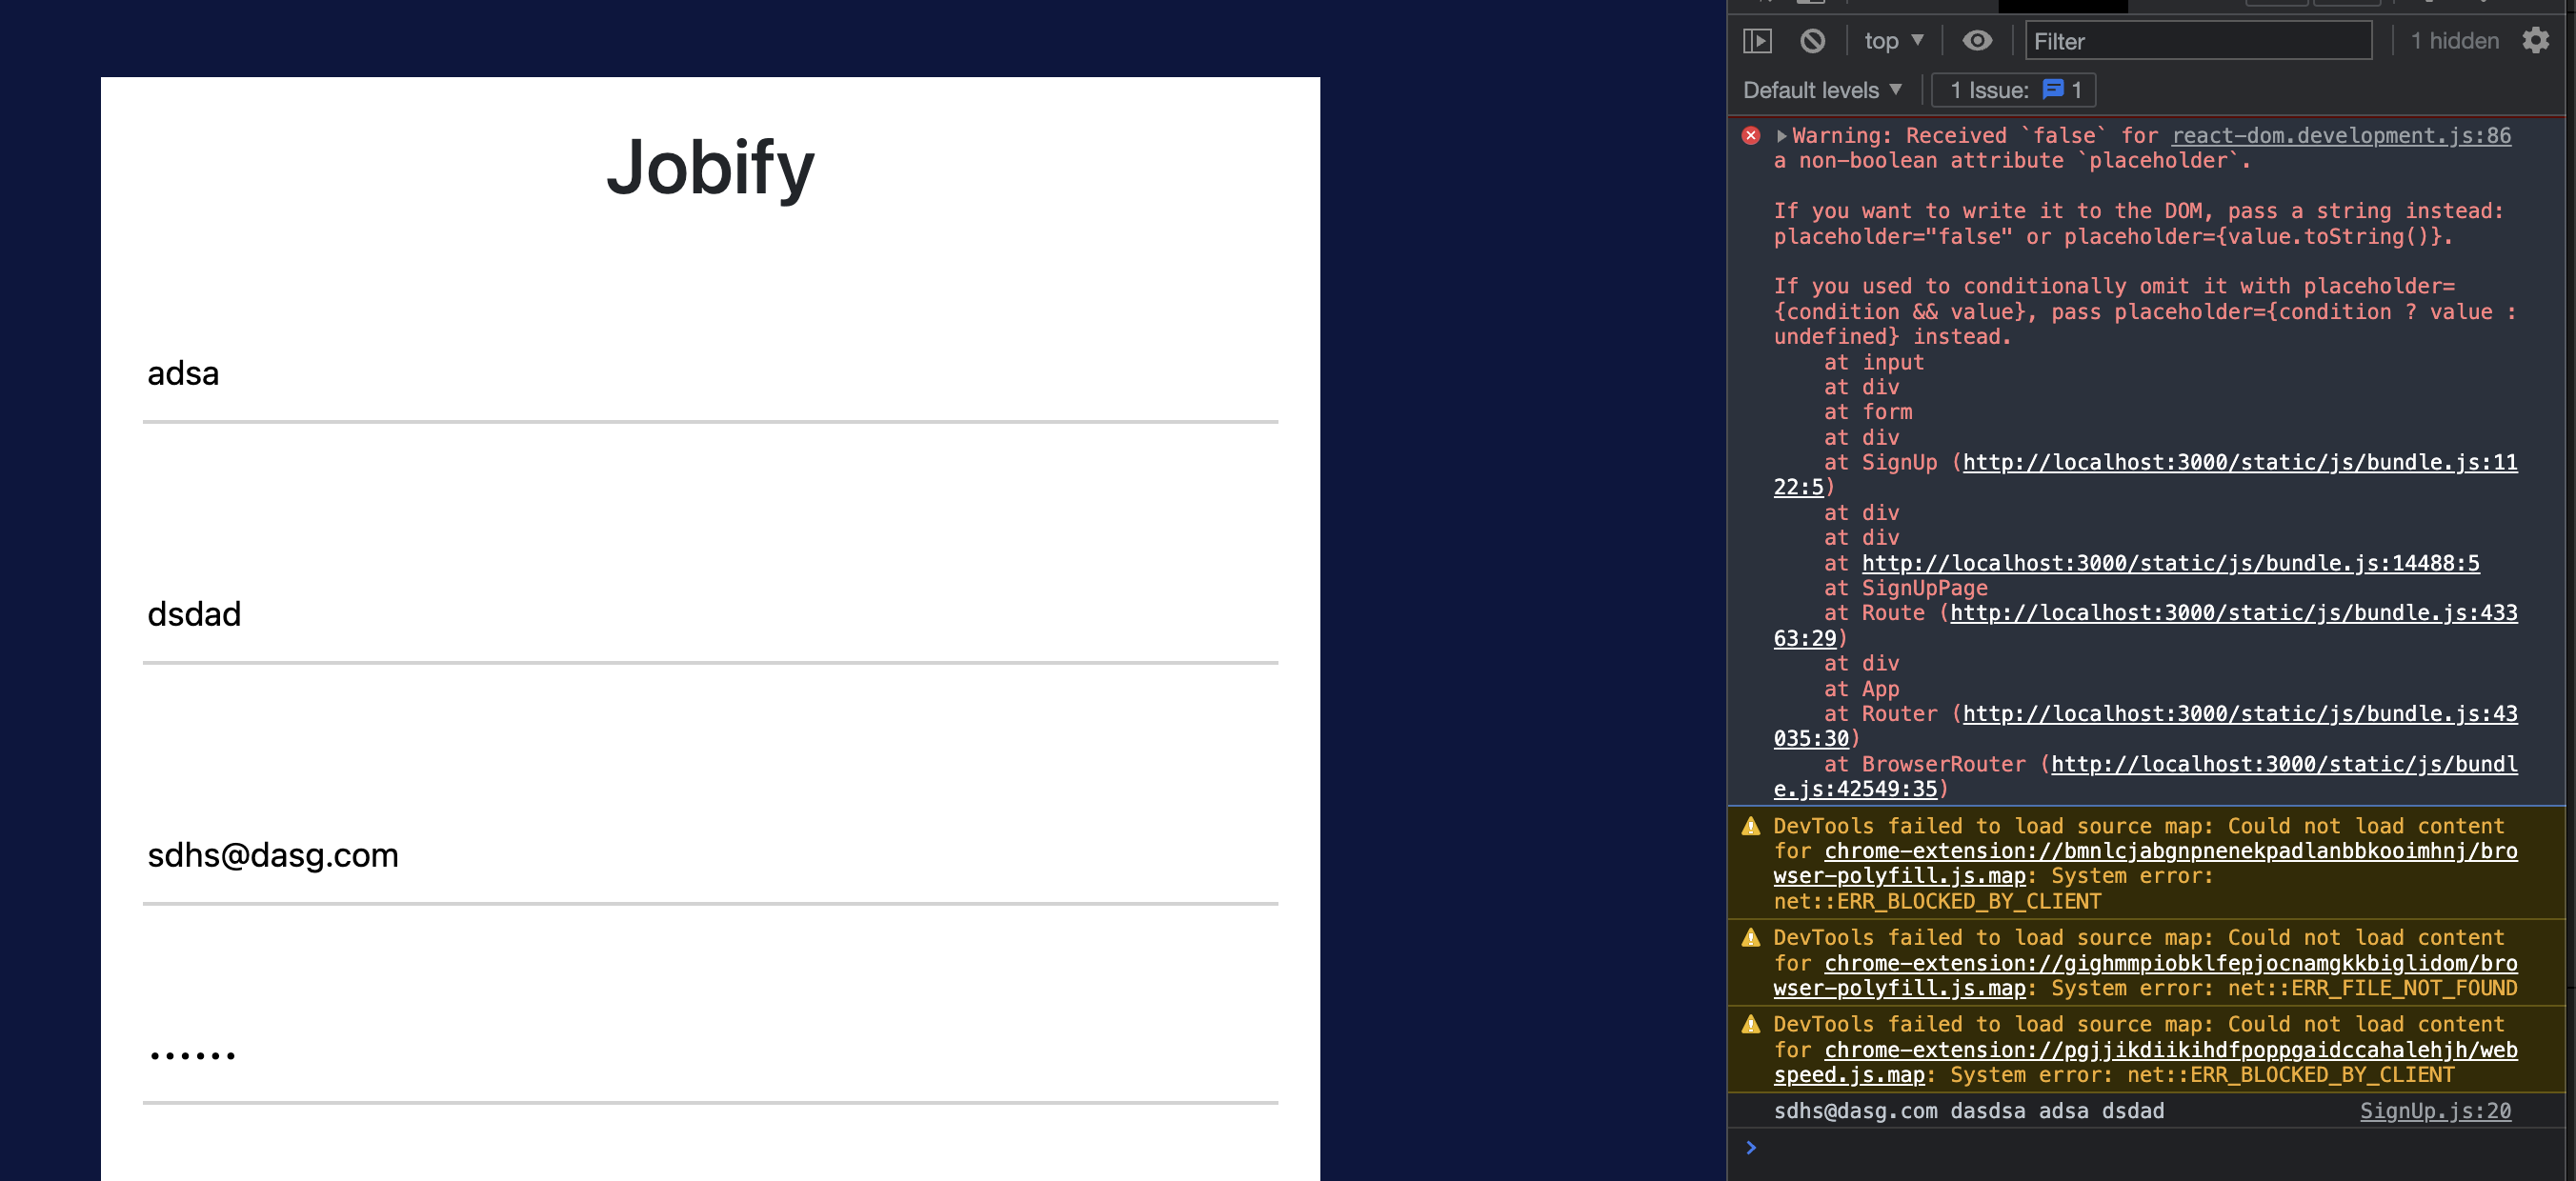Select the console prompt chevron
Screen dimensions: 2576x1181
(x=1751, y=1148)
